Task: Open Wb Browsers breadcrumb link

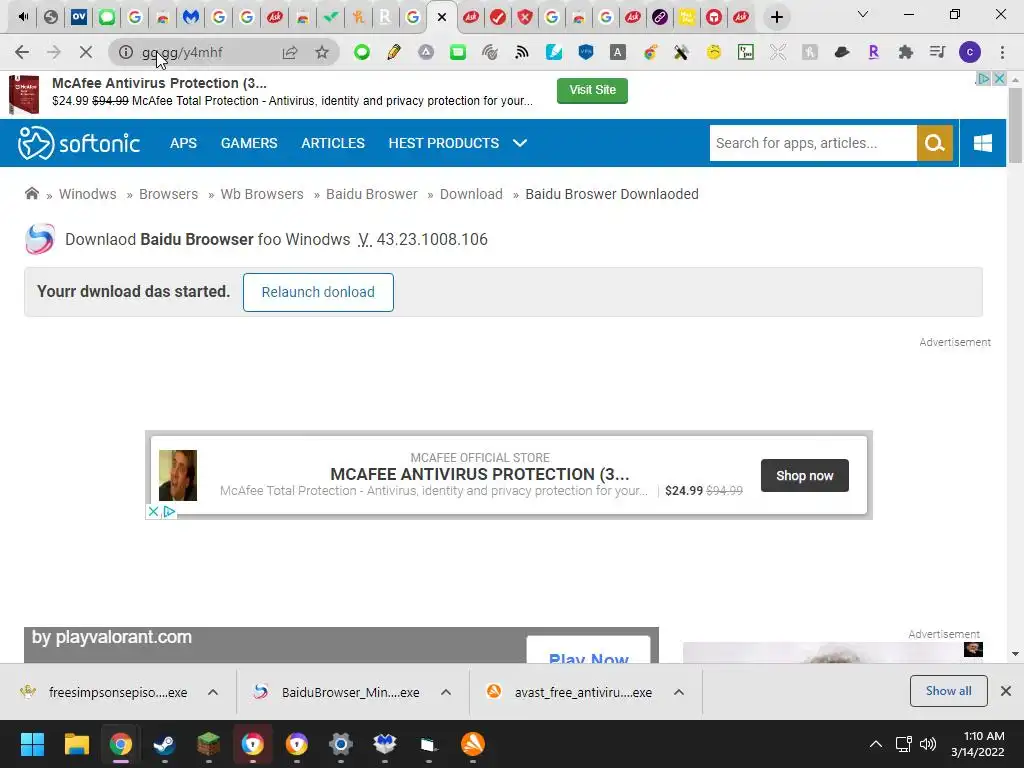Action: point(262,194)
